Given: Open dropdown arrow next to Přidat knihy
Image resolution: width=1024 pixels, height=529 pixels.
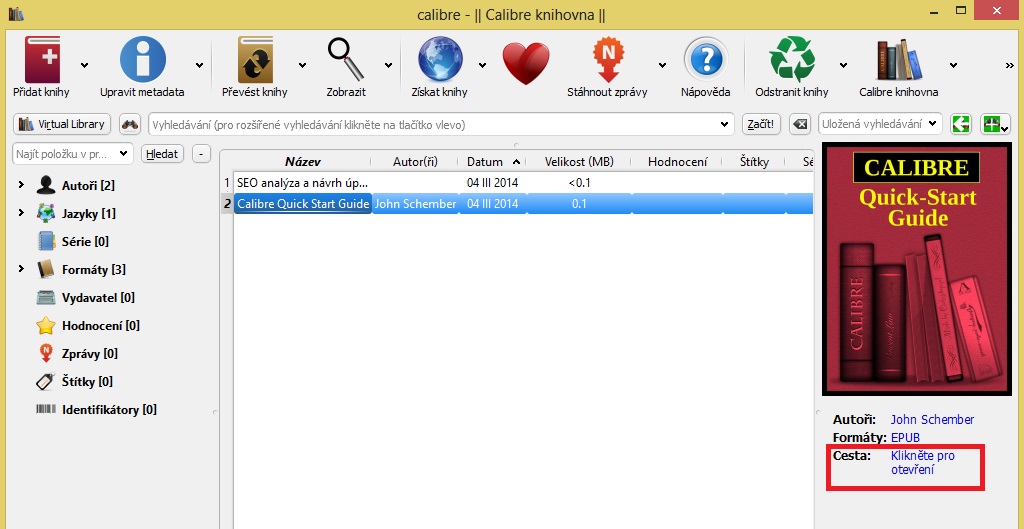Looking at the screenshot, I should [x=84, y=65].
